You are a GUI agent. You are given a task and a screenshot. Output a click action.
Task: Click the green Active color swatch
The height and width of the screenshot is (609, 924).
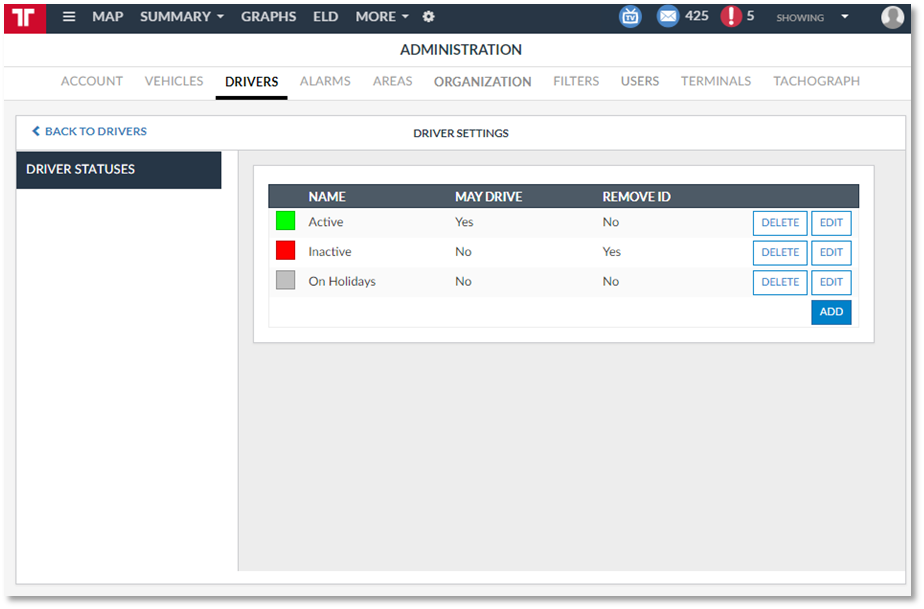coord(286,221)
